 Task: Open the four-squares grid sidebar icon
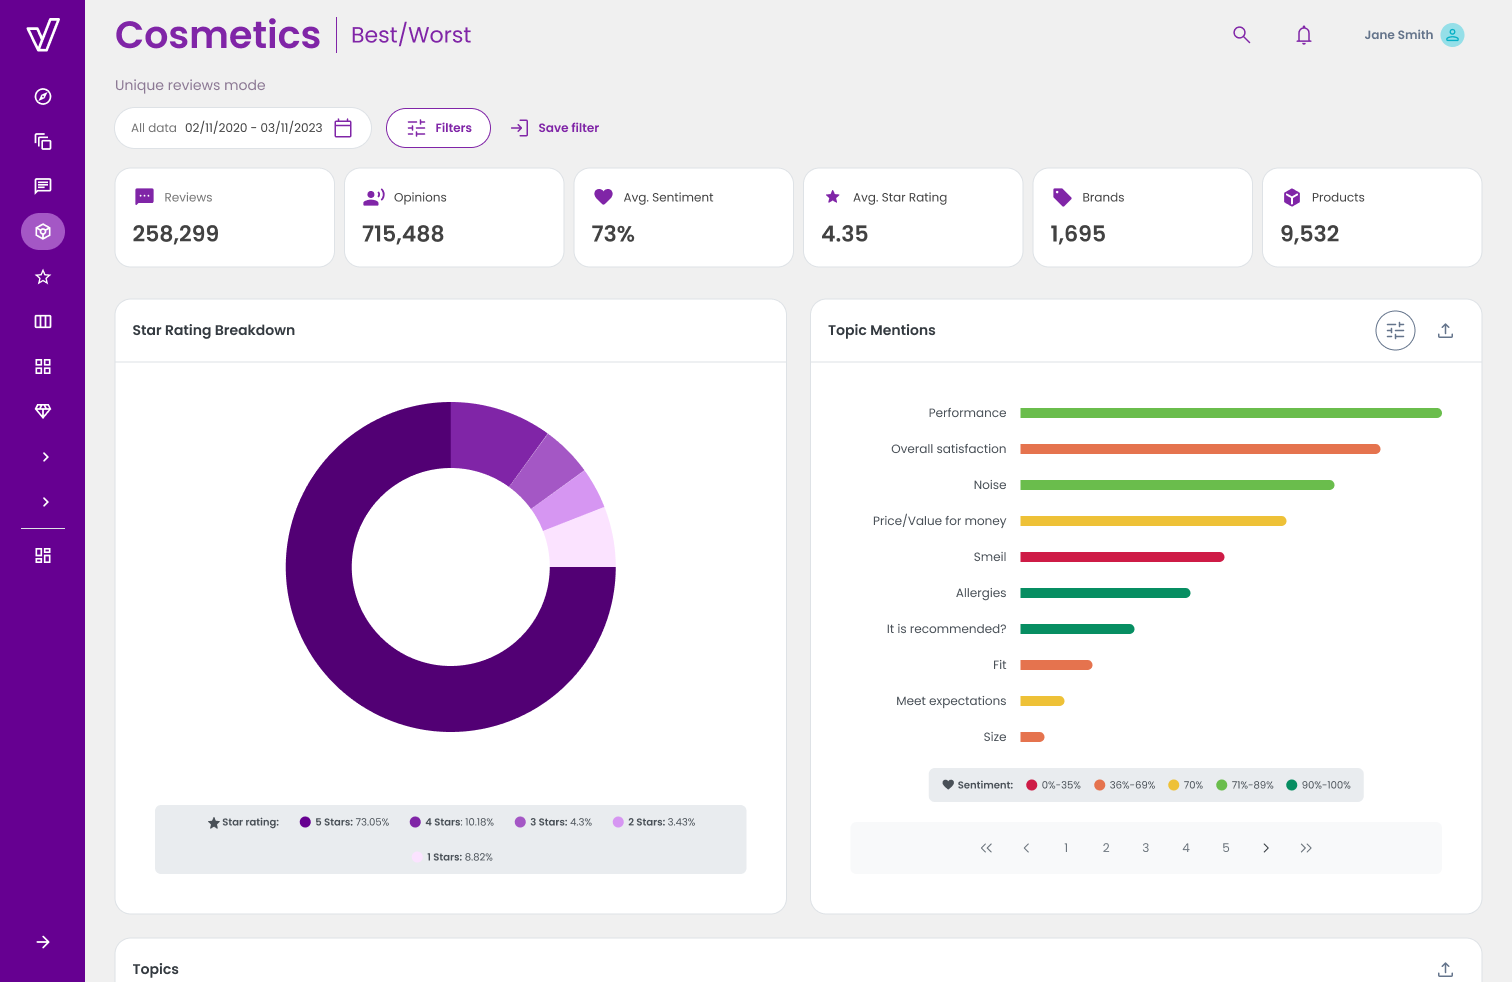click(43, 367)
